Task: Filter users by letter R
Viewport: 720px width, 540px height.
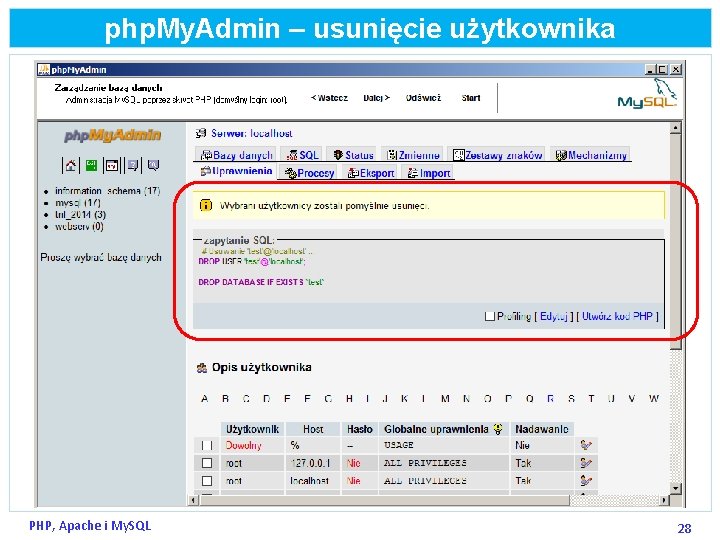Action: tap(550, 399)
